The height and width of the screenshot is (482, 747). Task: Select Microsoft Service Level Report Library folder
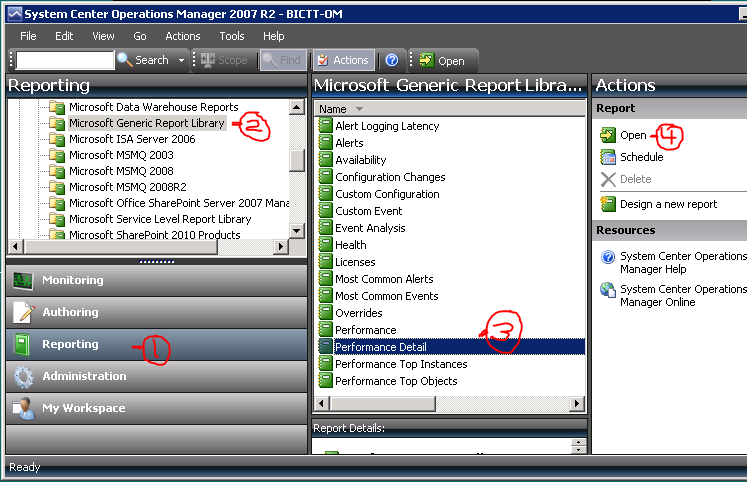(160, 219)
